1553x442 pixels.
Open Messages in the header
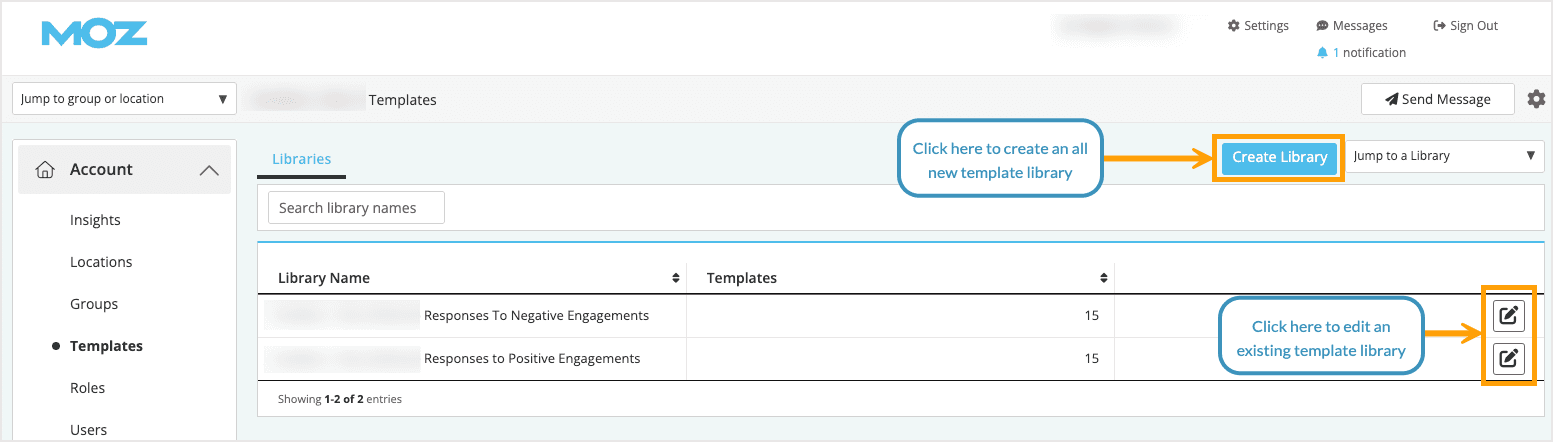pyautogui.click(x=1351, y=26)
